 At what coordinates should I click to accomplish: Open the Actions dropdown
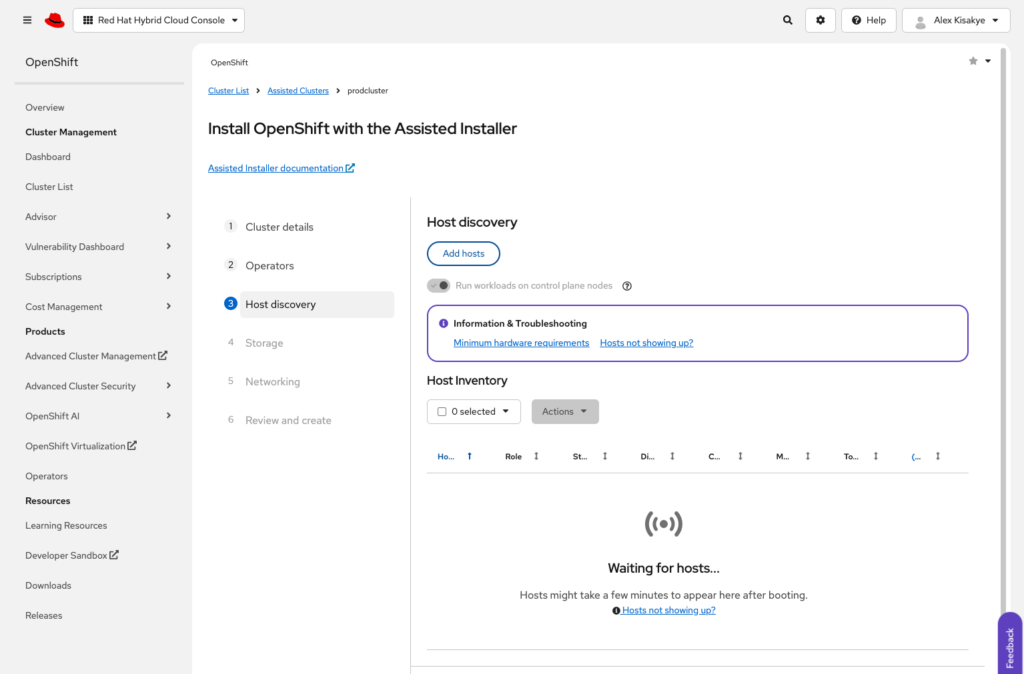[x=565, y=412]
